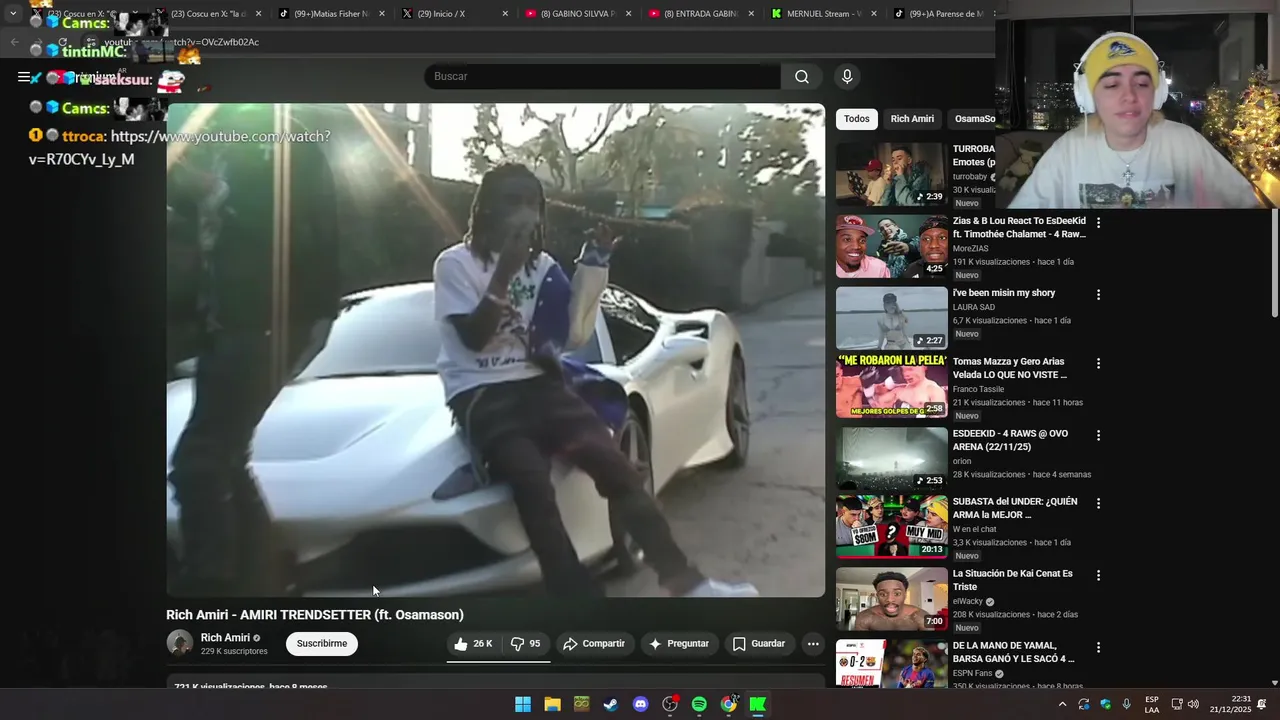Open La Situación De Kai Cenat thumbnail
1280x720 pixels.
[x=891, y=598]
